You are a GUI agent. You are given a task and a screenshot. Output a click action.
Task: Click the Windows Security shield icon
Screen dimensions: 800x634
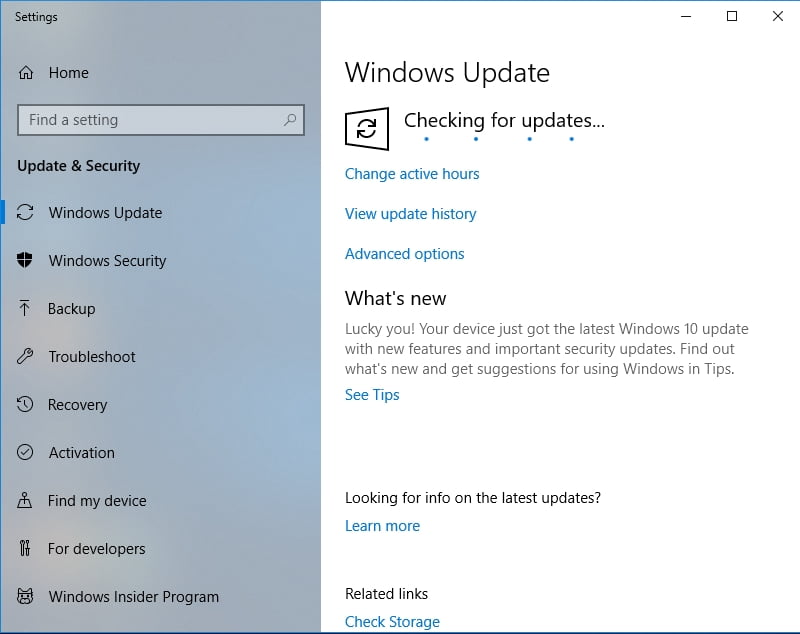24,260
